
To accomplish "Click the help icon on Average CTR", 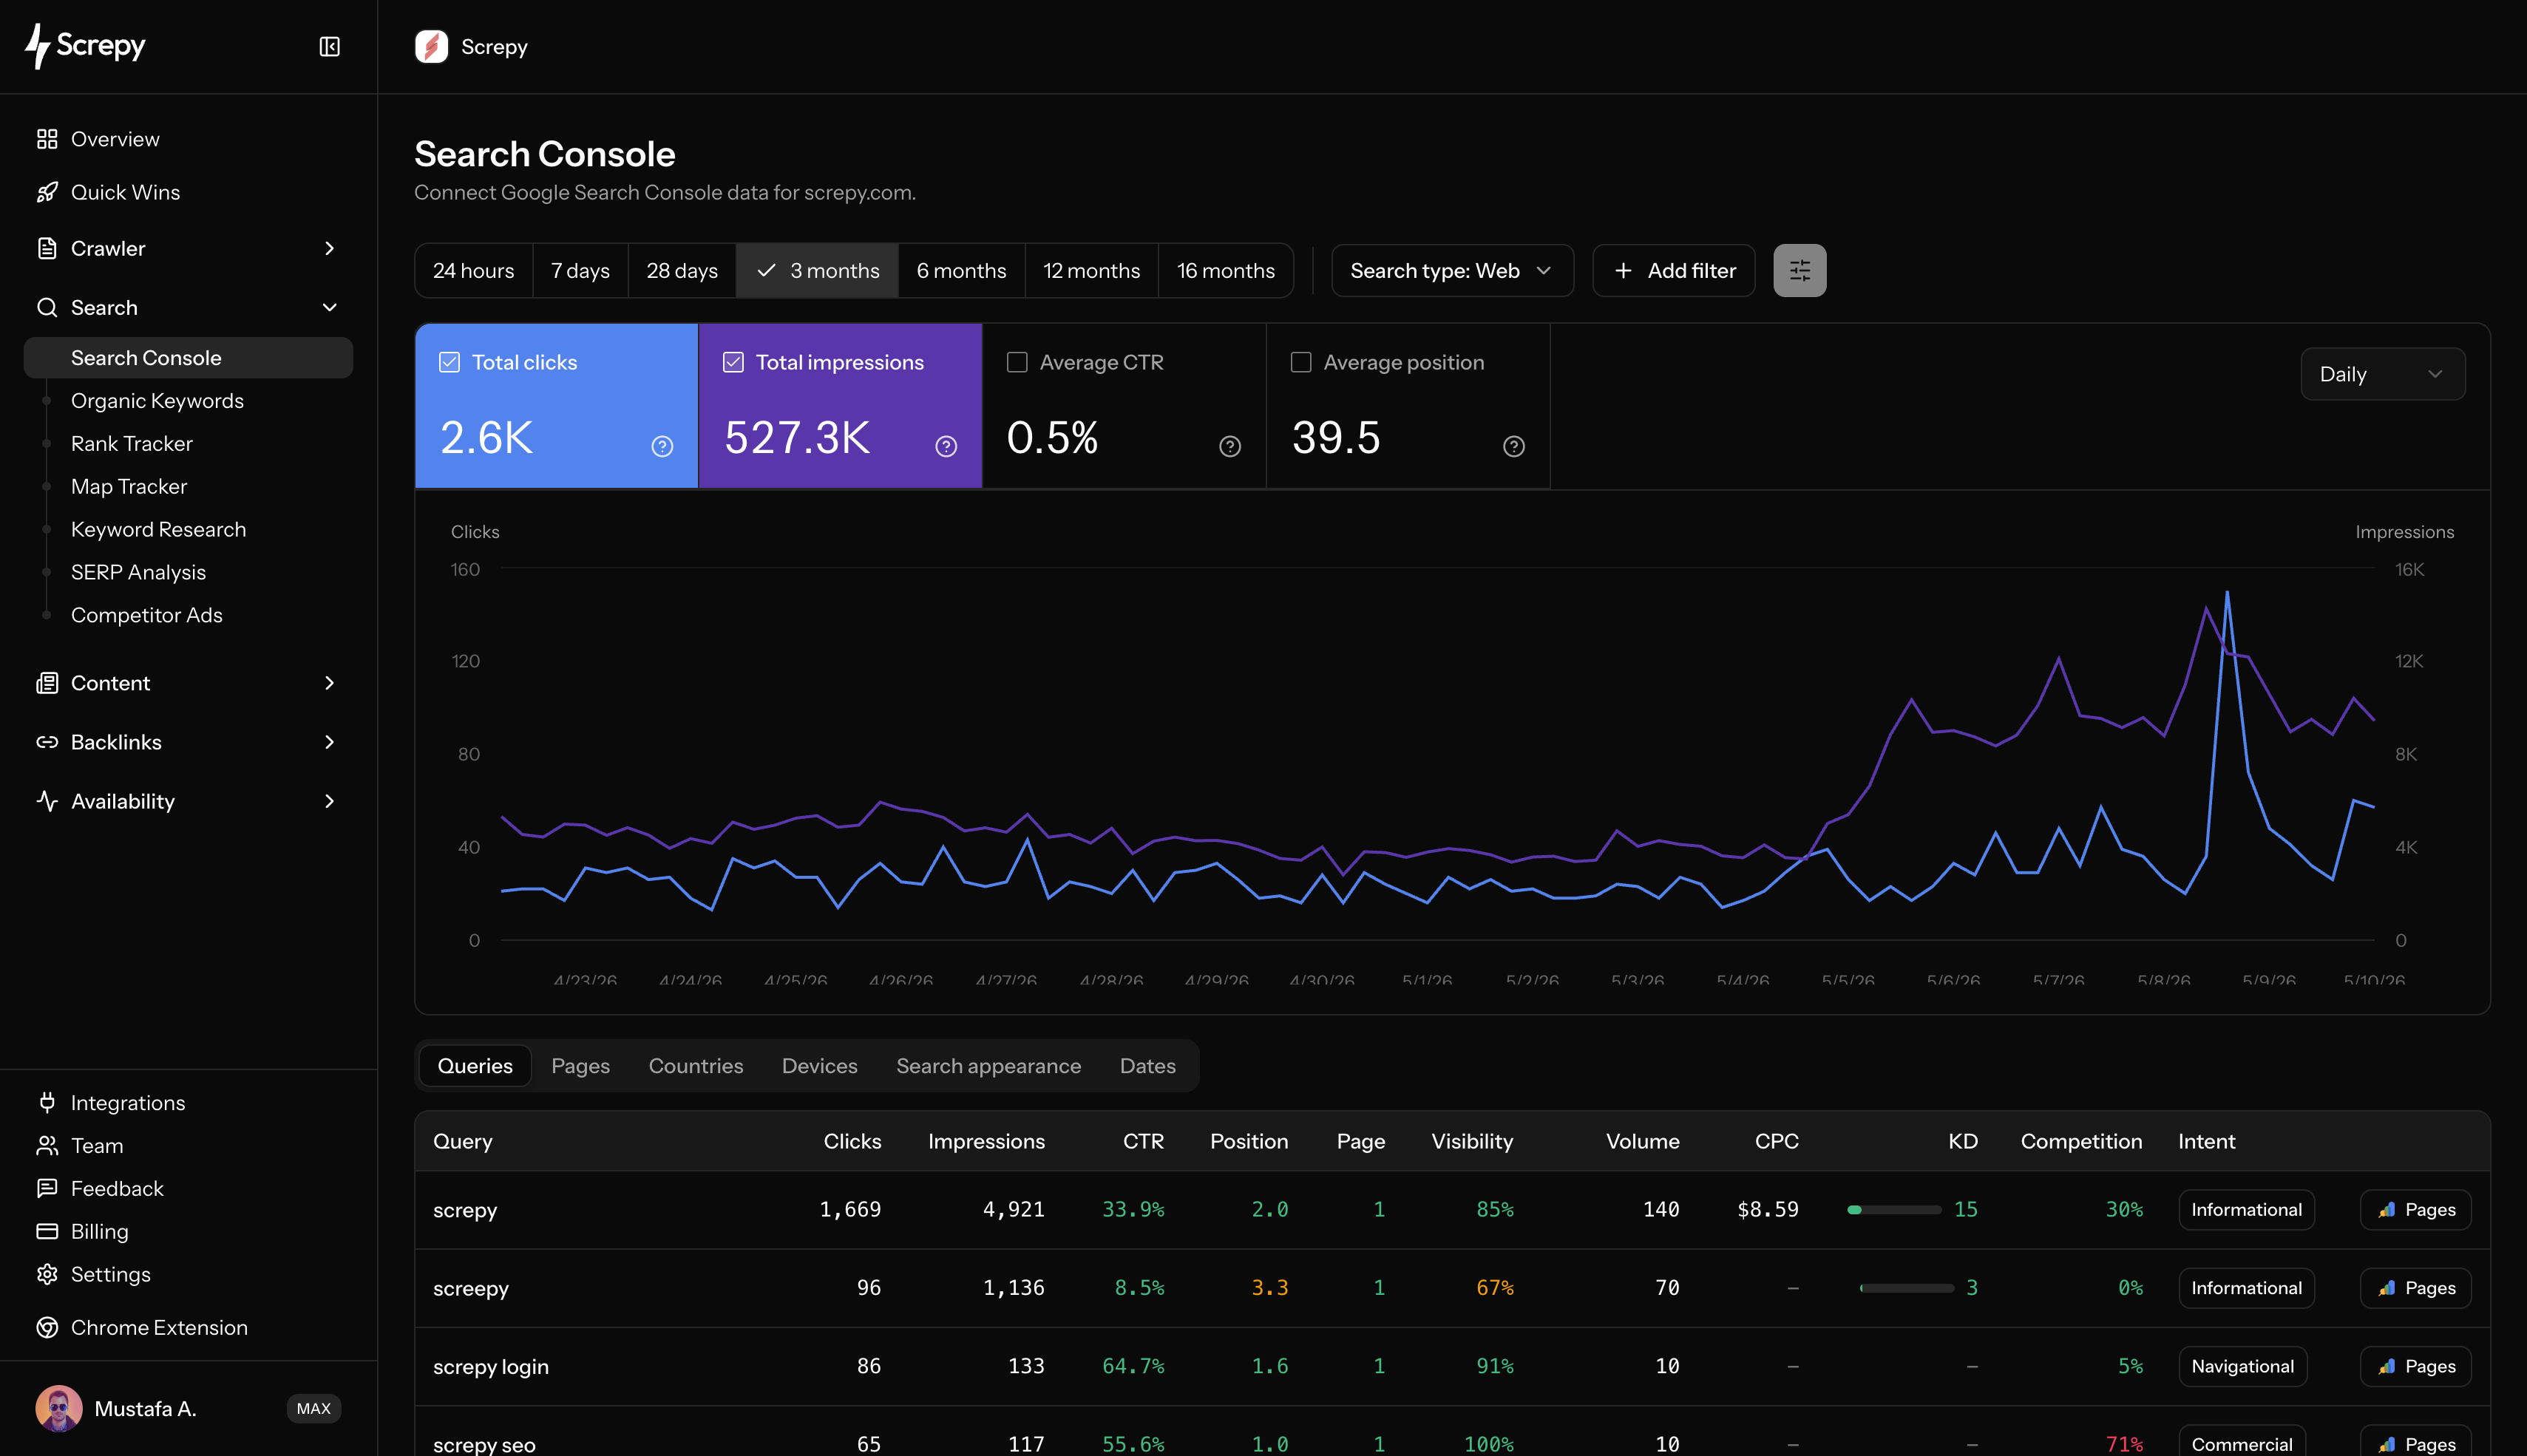I will (1230, 446).
